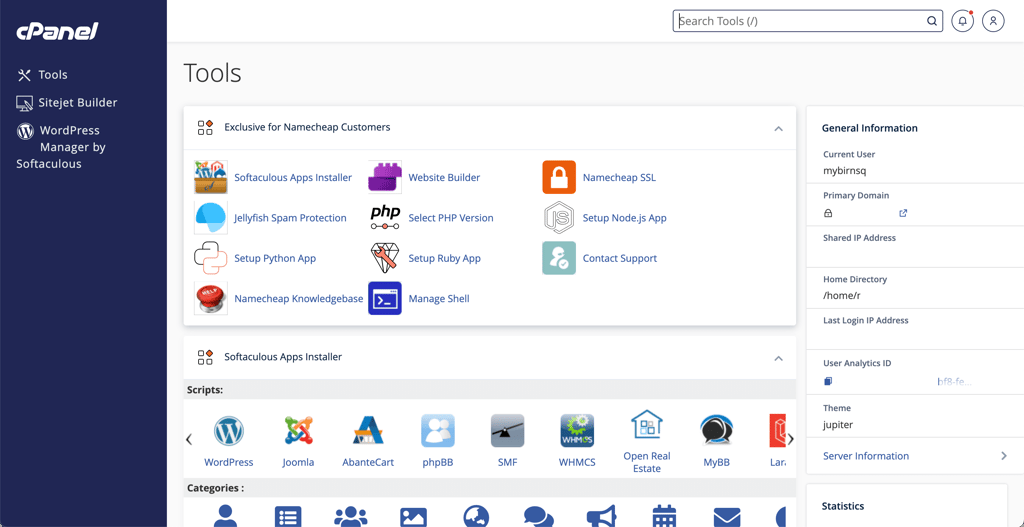Open the Manage Shell terminal icon

tap(385, 298)
